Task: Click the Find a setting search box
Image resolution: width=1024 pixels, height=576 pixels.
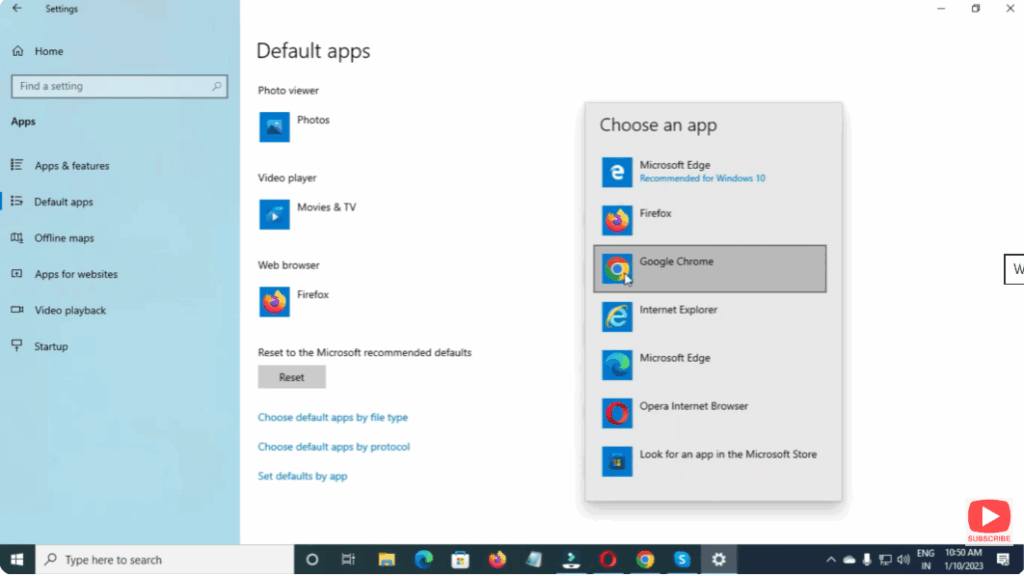Action: (112, 86)
